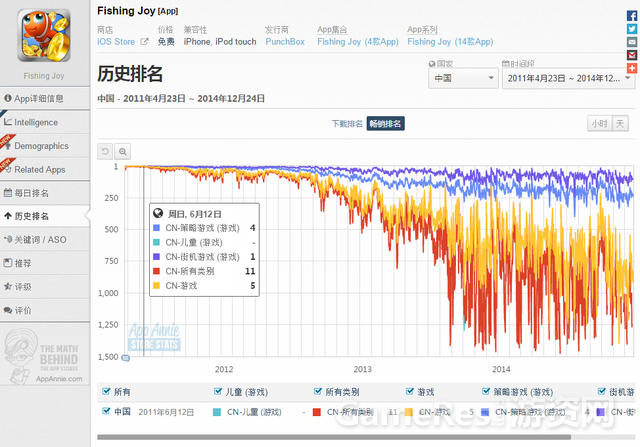Open Related Apps in sidebar

pos(45,169)
